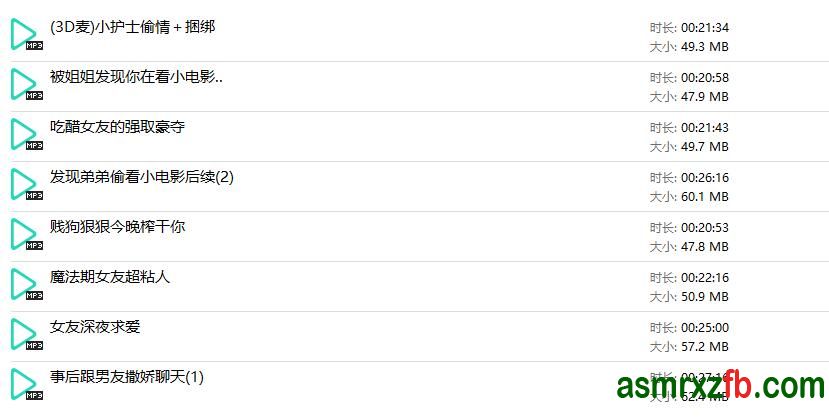Select the 00:20:58 duration text
This screenshot has width=829, height=420.
(x=704, y=78)
